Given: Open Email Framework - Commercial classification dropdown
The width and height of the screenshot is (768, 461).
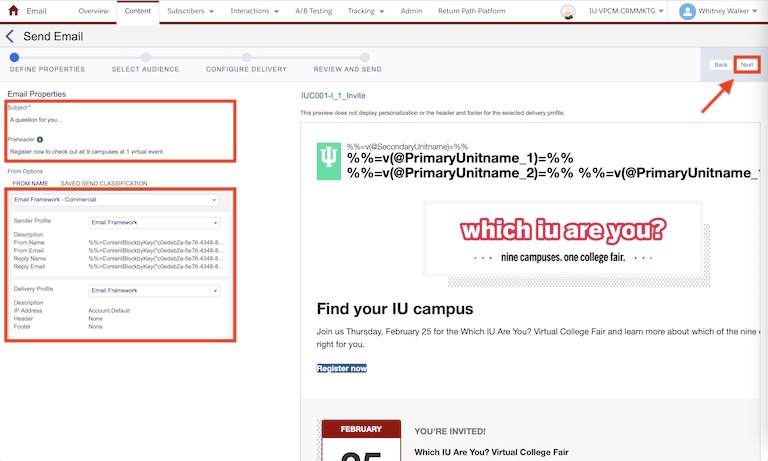Looking at the screenshot, I should pyautogui.click(x=115, y=200).
